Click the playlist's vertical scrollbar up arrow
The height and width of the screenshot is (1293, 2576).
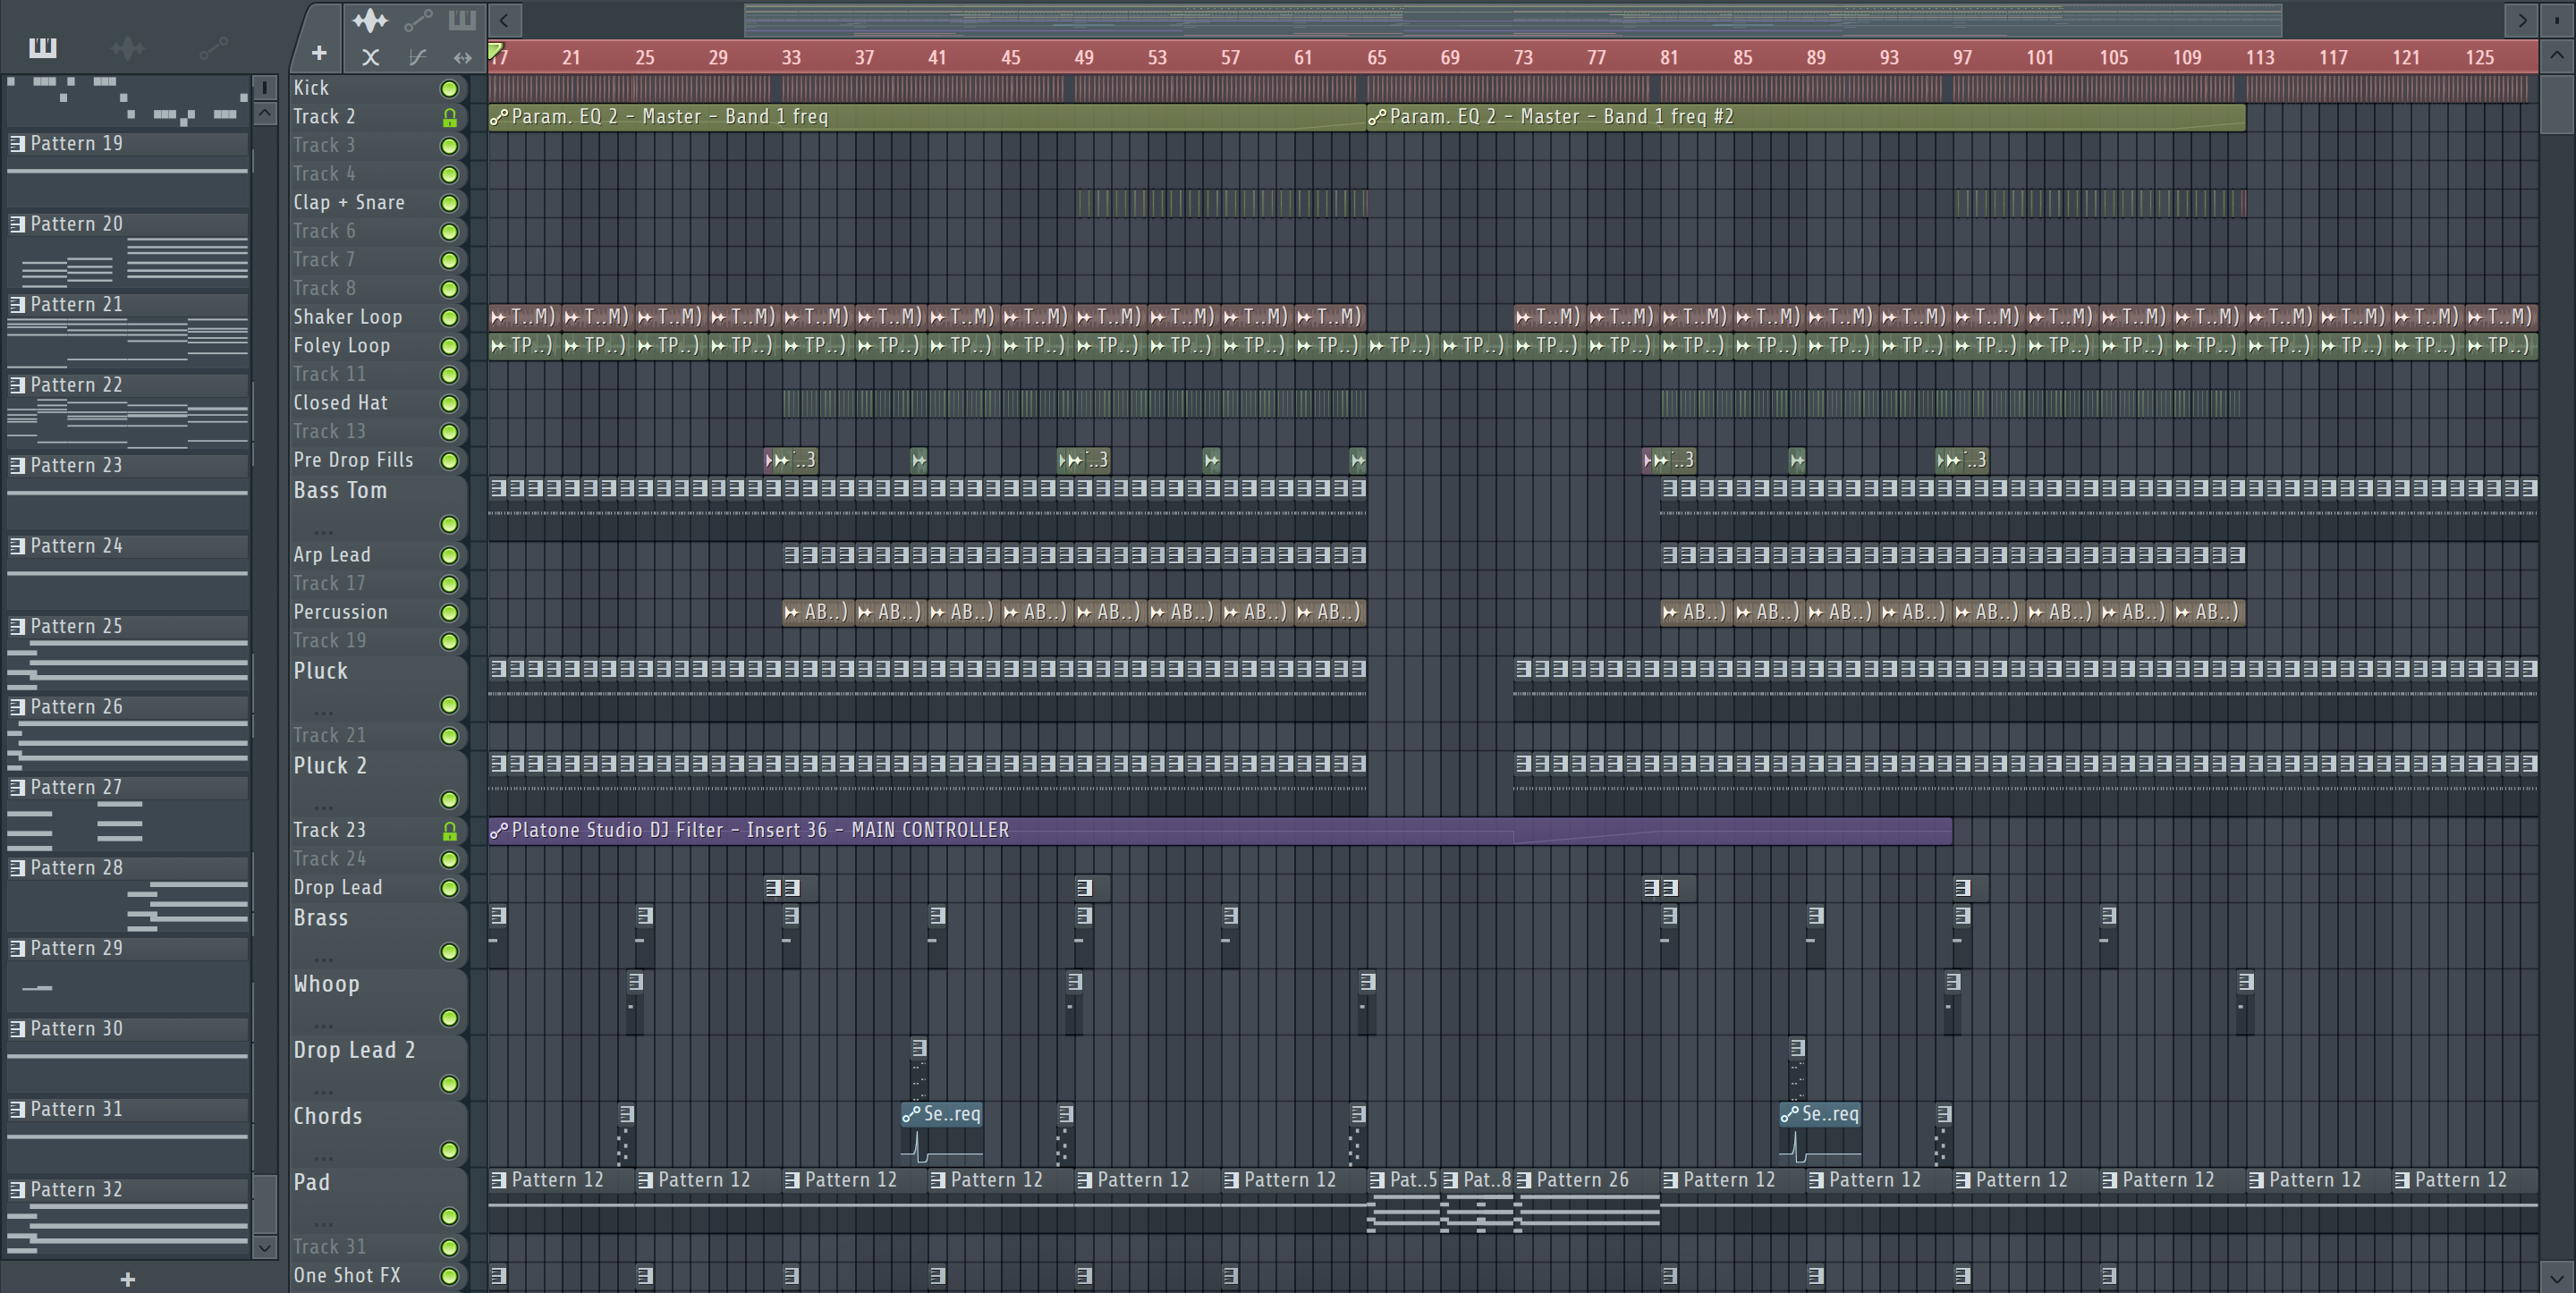pyautogui.click(x=2557, y=56)
